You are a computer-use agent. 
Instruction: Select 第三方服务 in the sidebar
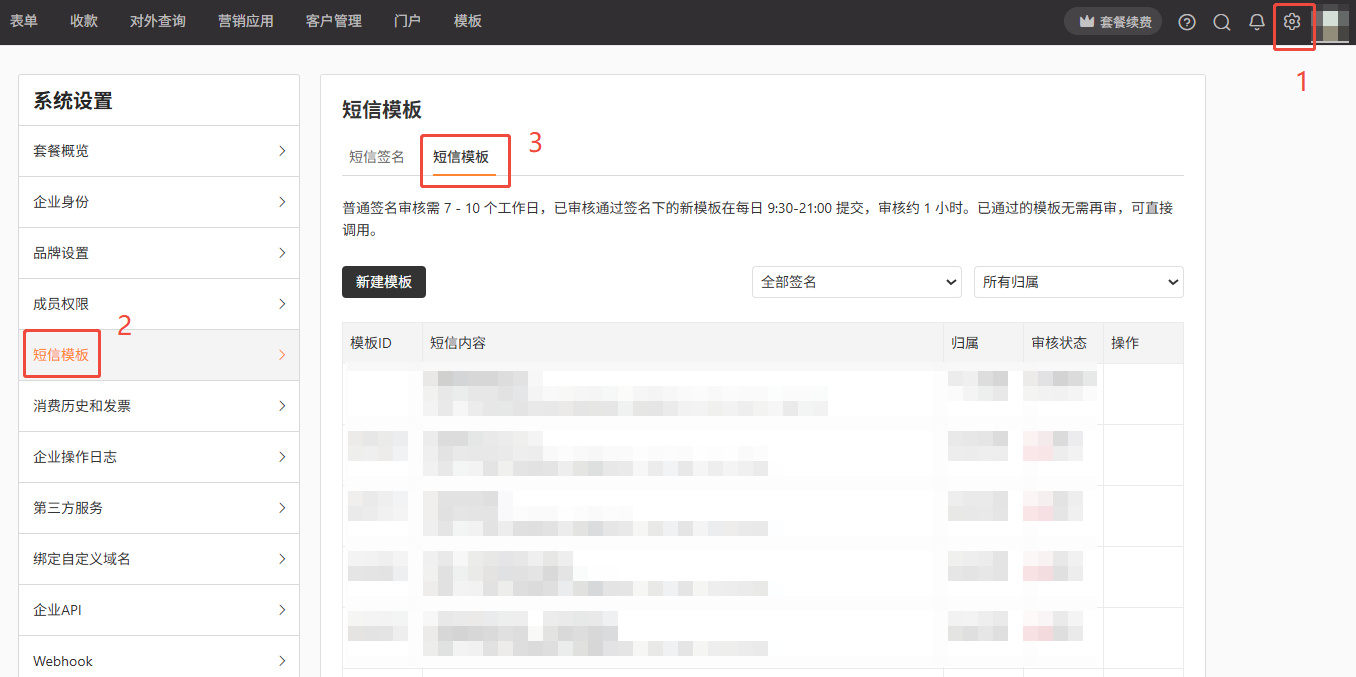pyautogui.click(x=159, y=508)
